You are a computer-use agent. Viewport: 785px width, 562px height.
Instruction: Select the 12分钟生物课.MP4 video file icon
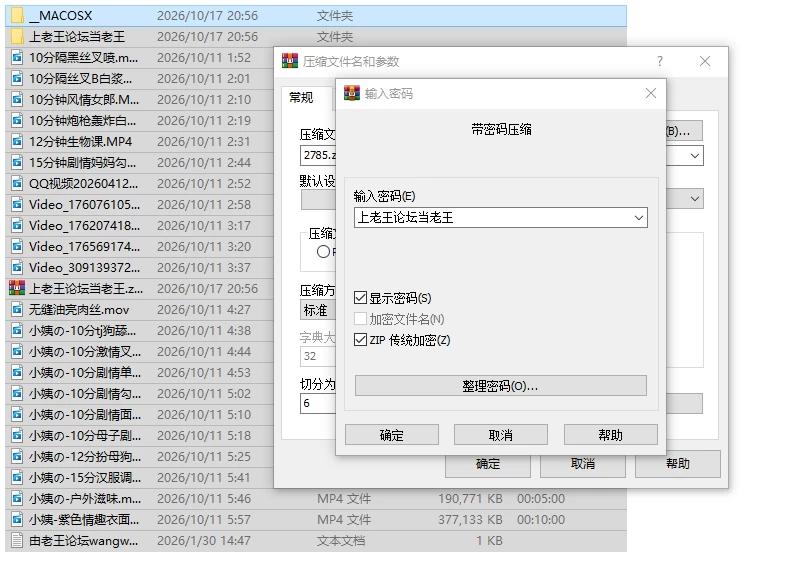click(17, 142)
